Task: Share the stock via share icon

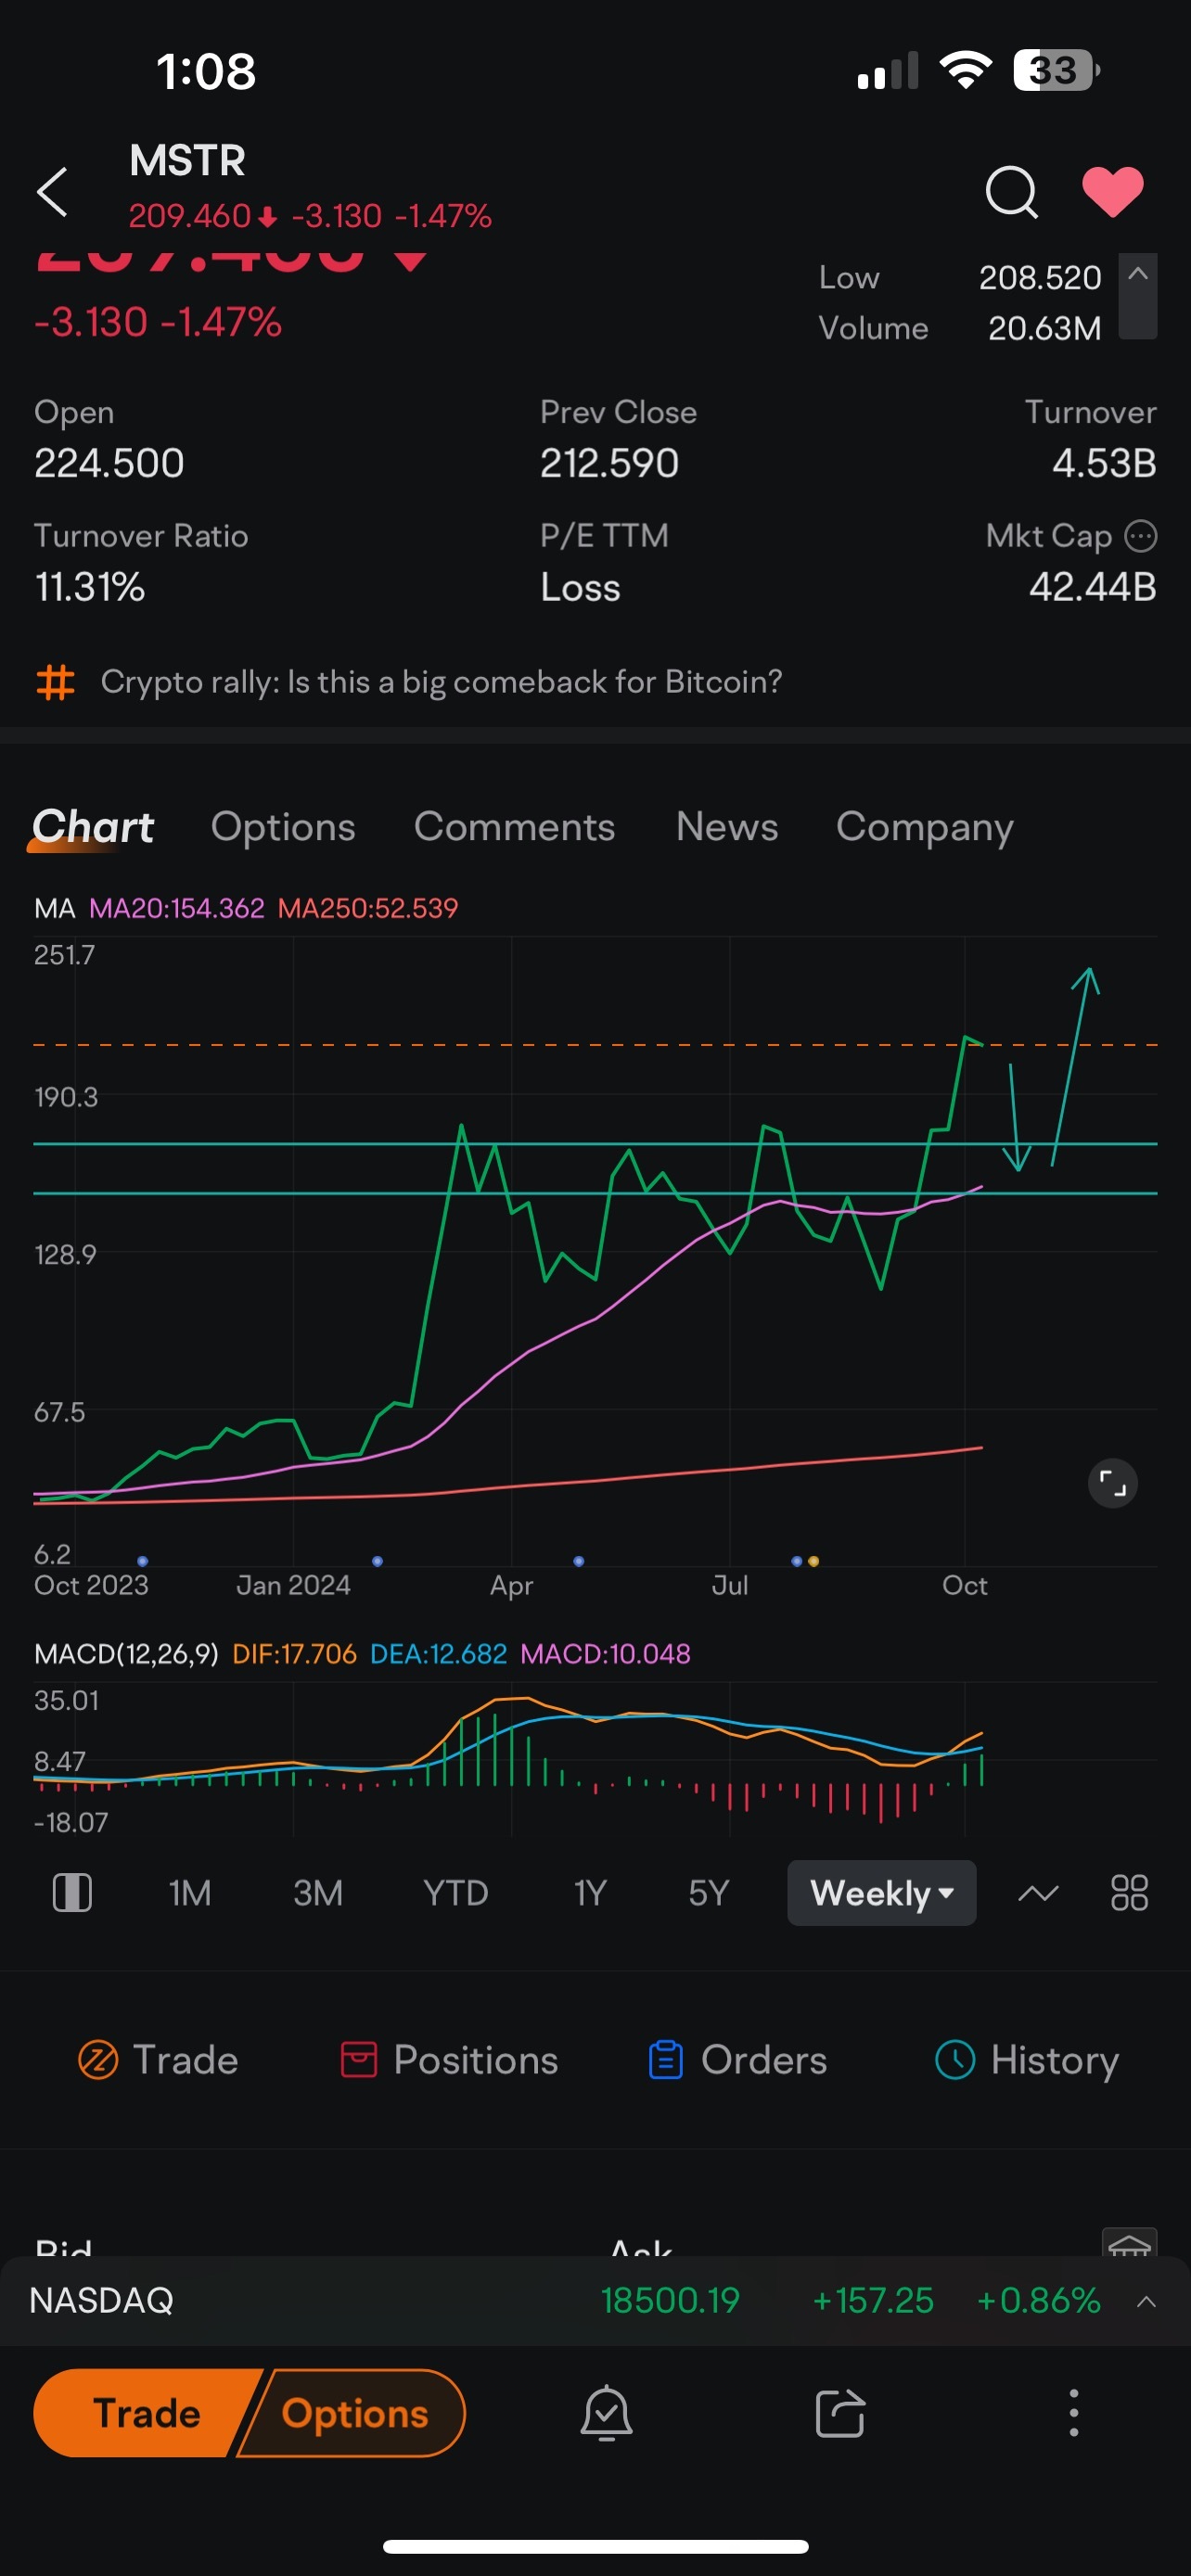Action: point(840,2413)
